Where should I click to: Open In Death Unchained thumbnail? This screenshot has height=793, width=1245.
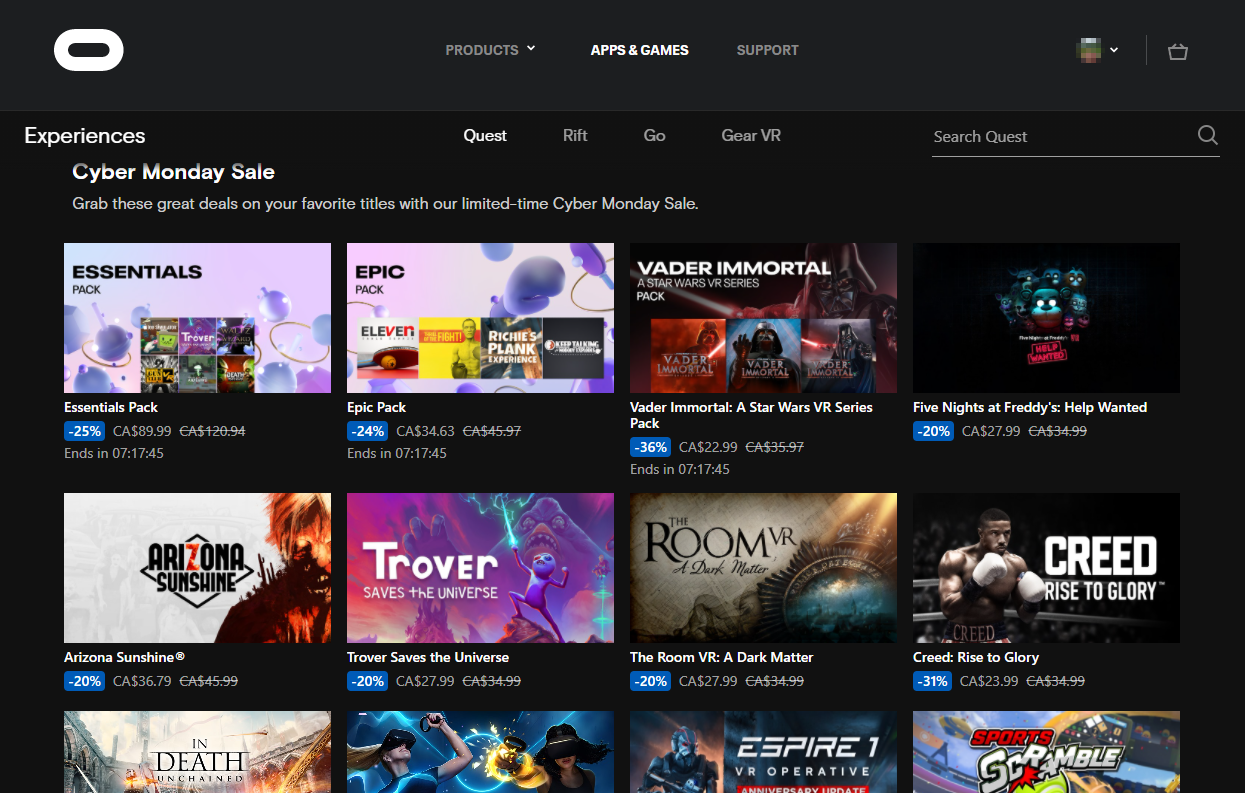(197, 752)
